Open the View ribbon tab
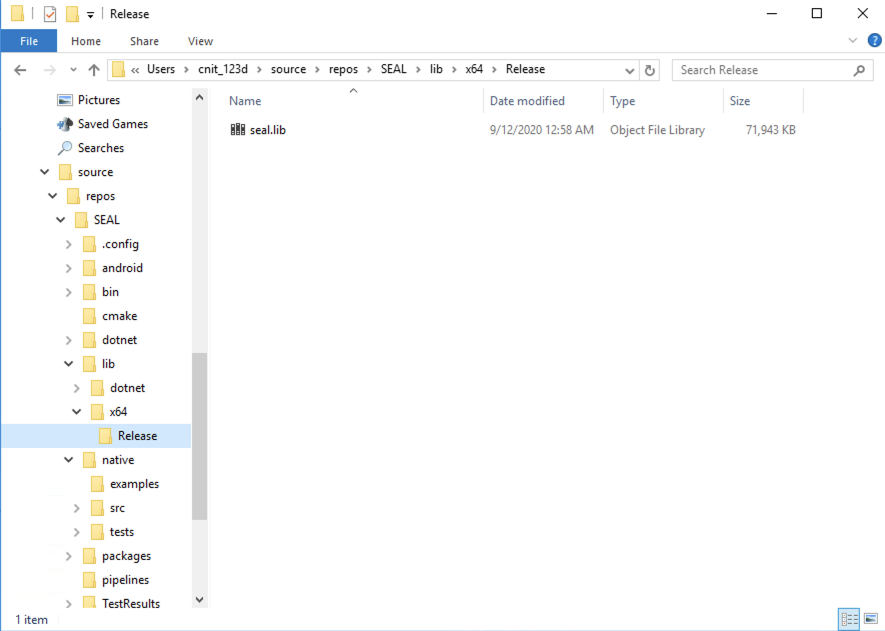This screenshot has width=885, height=631. pos(200,41)
